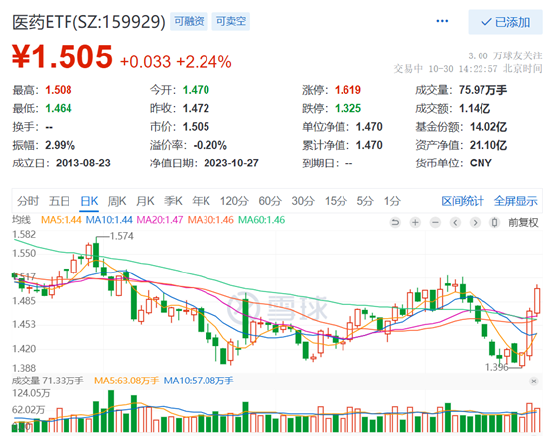Image resolution: width=550 pixels, height=436 pixels.
Task: Click the 均线 indicator label
Action: pyautogui.click(x=21, y=220)
